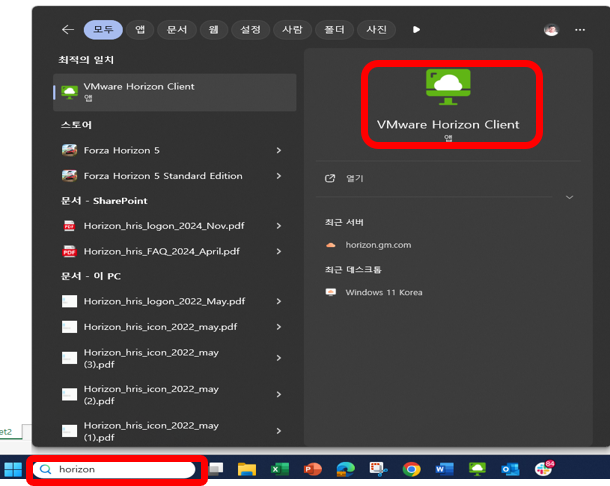Open the Windows 11 Korea recent desktop

tap(383, 293)
